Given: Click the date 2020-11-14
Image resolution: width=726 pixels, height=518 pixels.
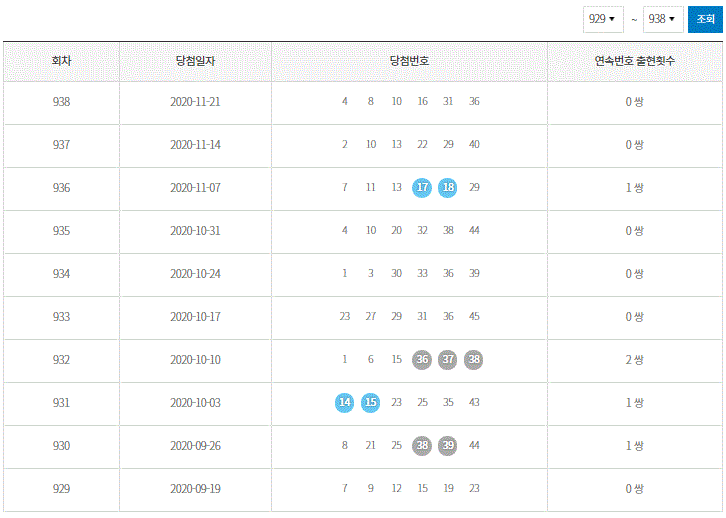Looking at the screenshot, I should pos(195,145).
